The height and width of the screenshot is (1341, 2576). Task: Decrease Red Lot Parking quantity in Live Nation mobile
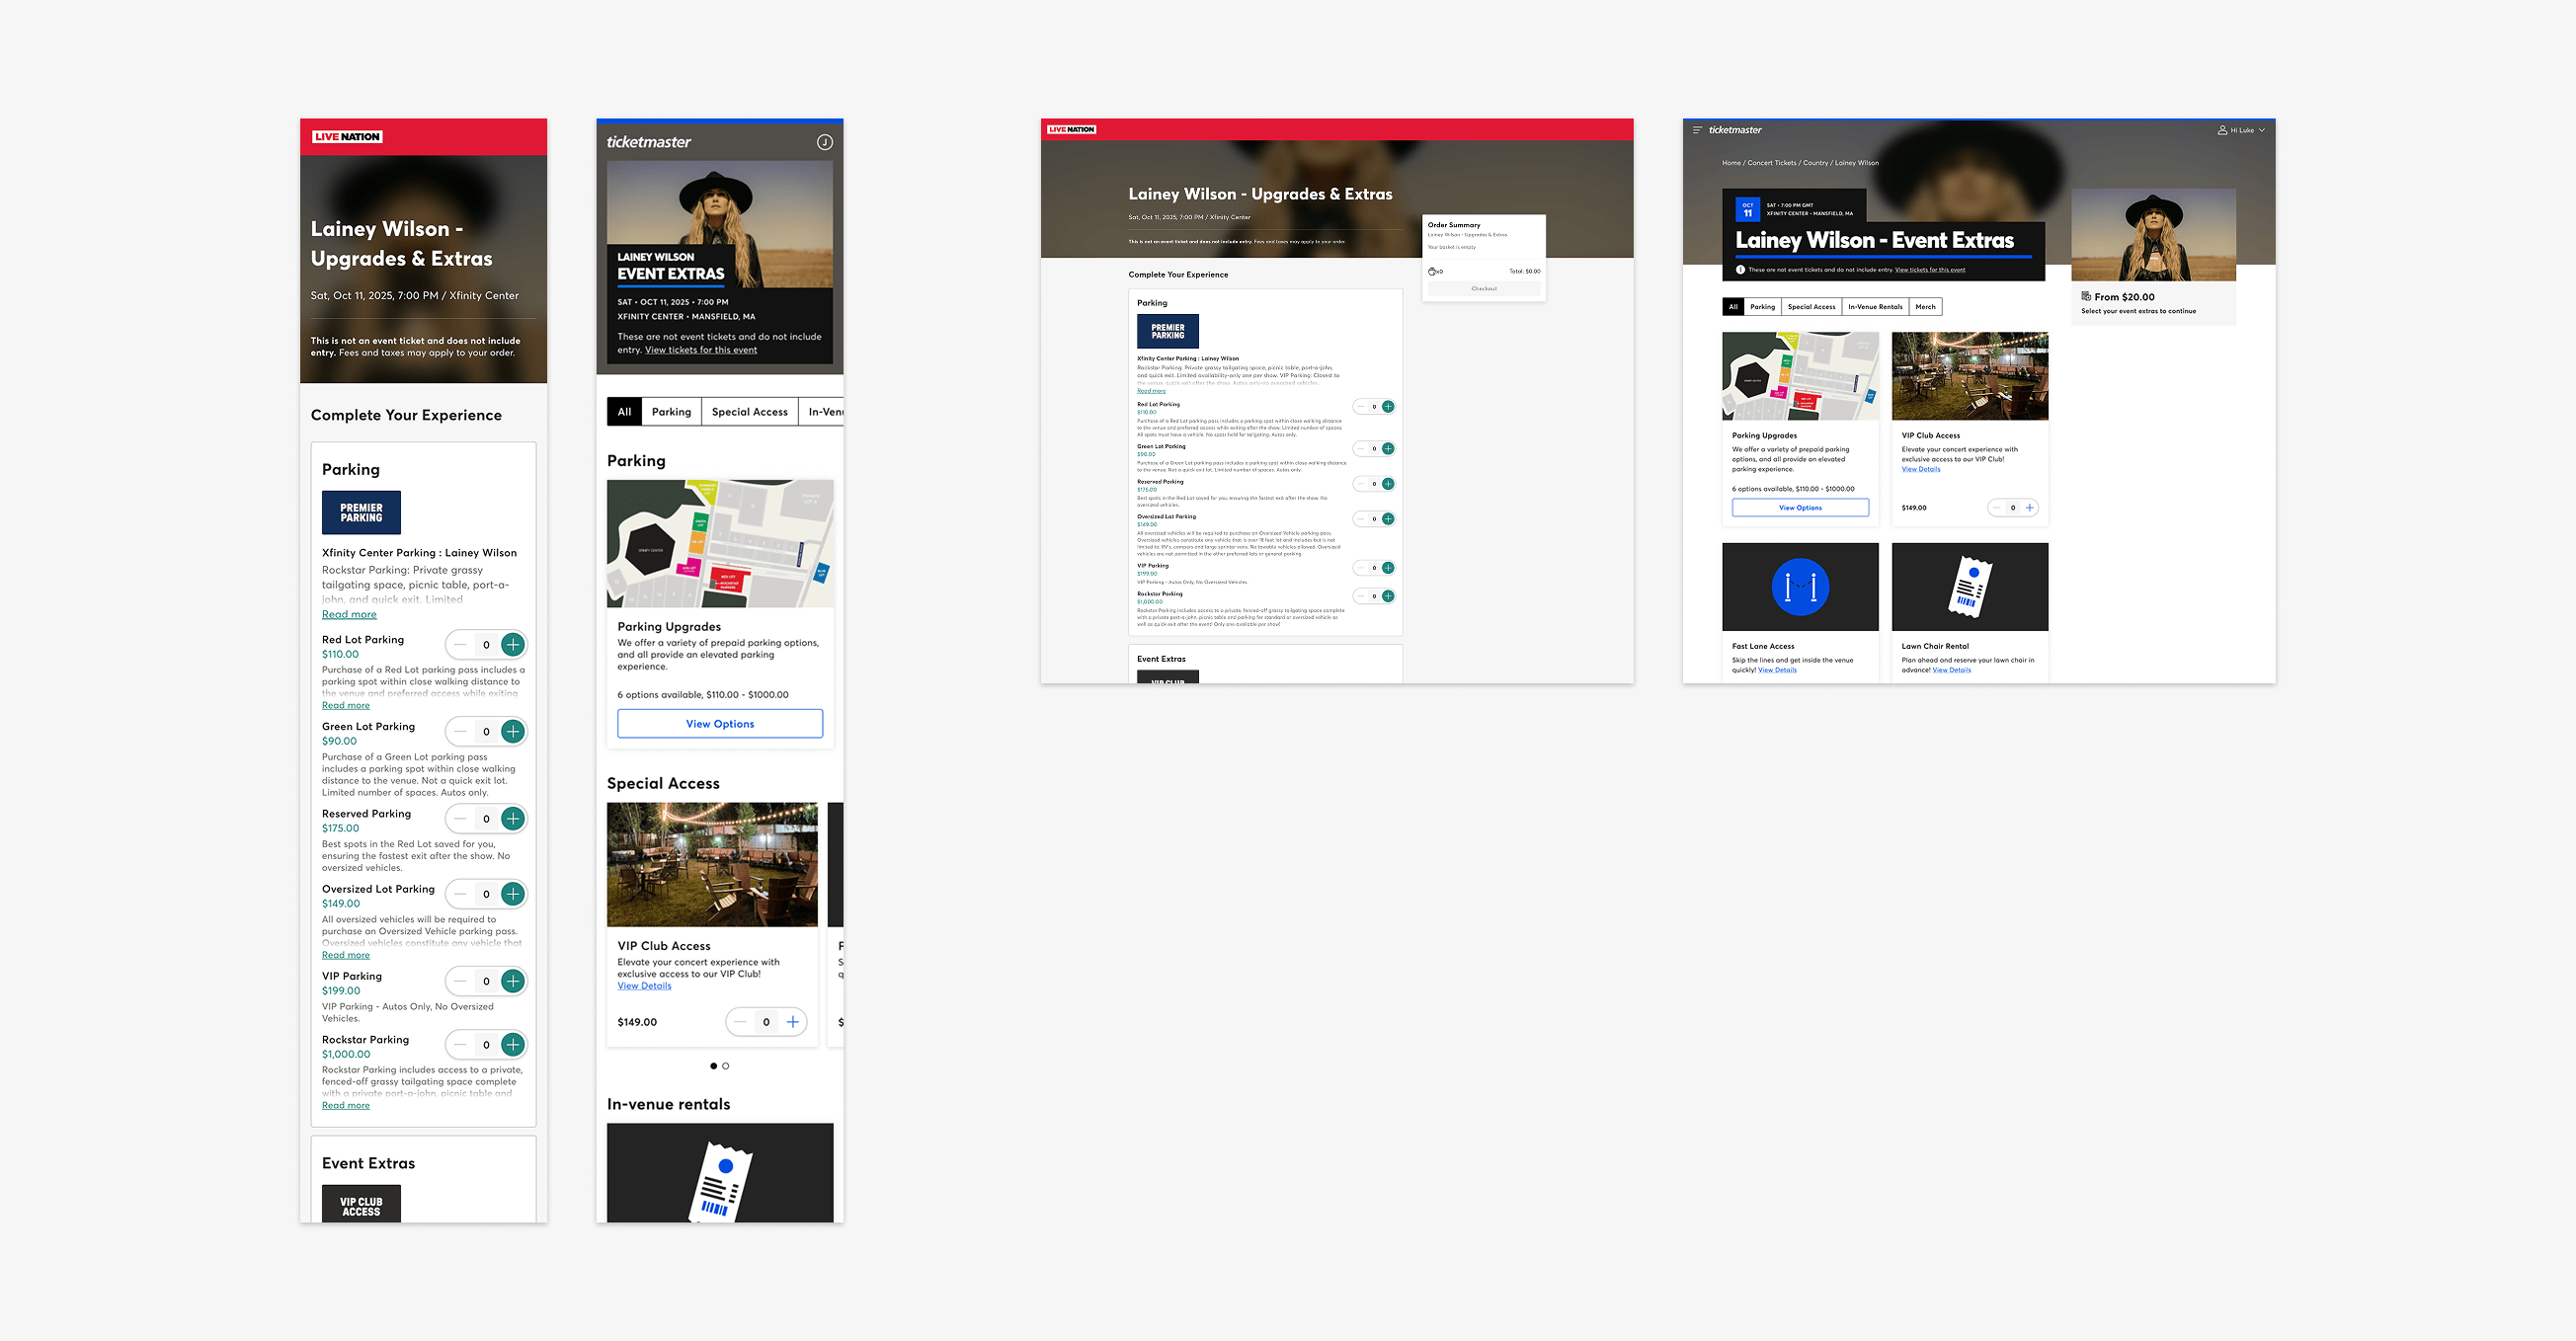[460, 644]
